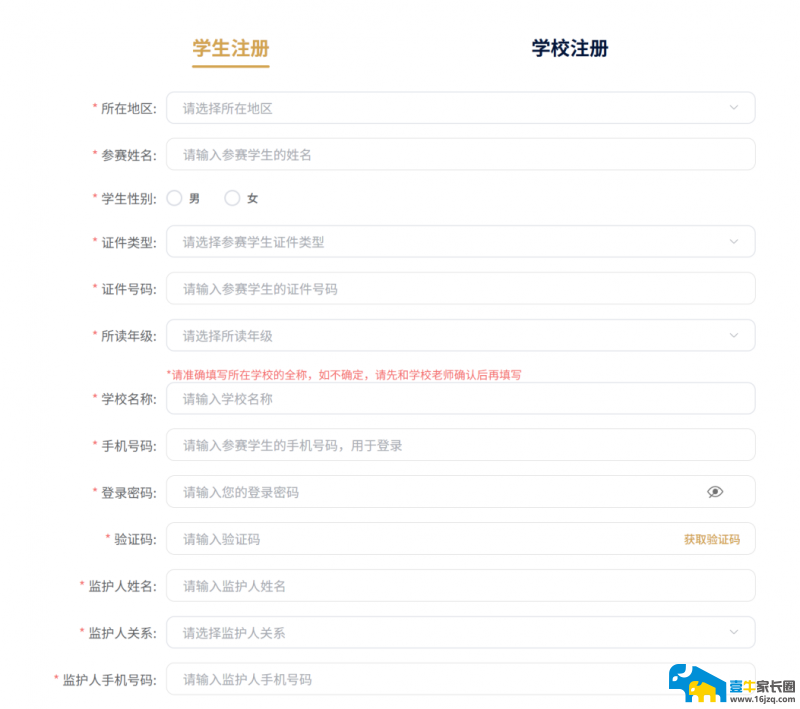Screen dimensions: 800x709
Task: Toggle password visibility eye icon
Action: tap(715, 492)
